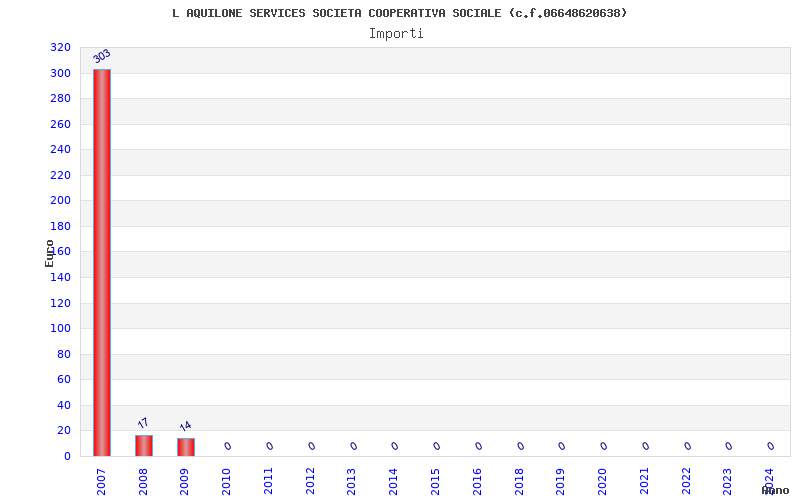Click the 240 y-axis tick label

[x=60, y=149]
